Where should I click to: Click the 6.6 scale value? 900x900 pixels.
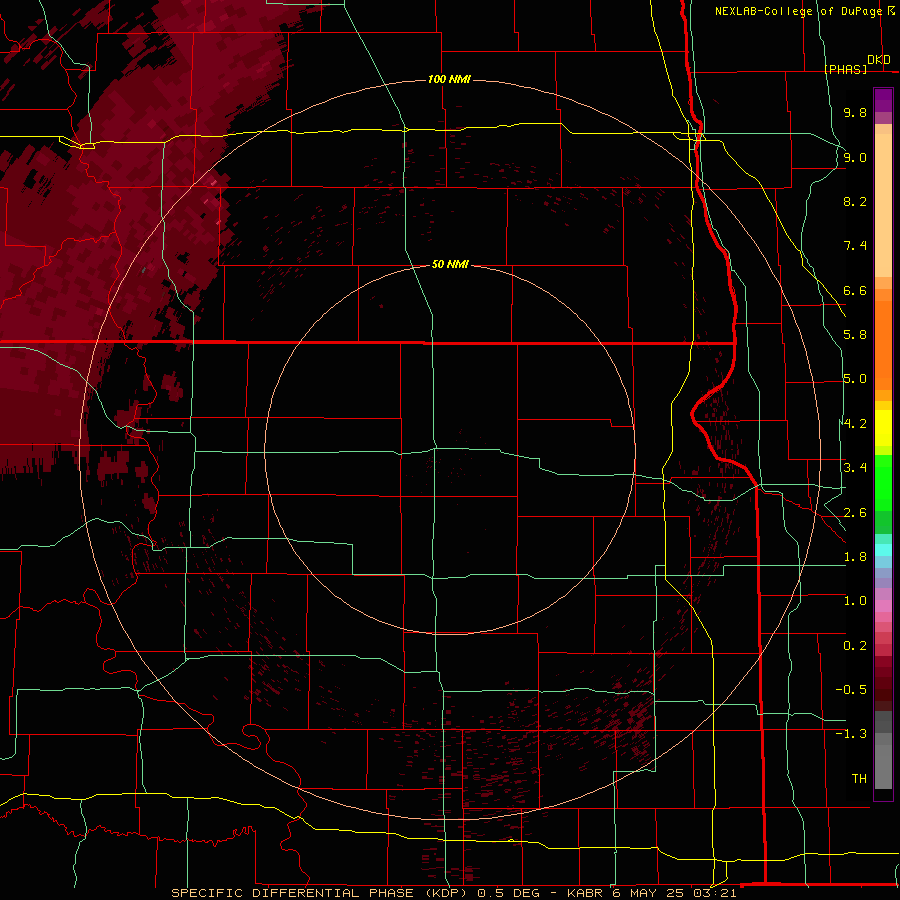click(x=855, y=290)
